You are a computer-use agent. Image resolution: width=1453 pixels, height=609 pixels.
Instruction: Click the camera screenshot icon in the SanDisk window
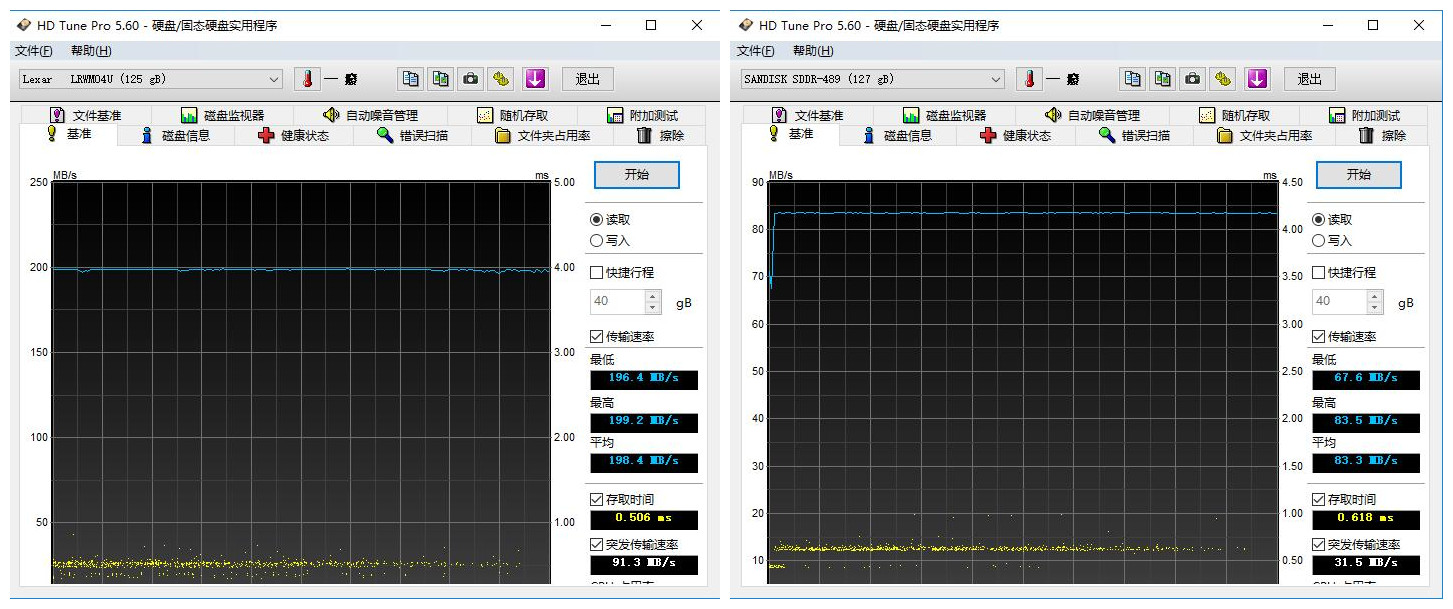[1192, 79]
